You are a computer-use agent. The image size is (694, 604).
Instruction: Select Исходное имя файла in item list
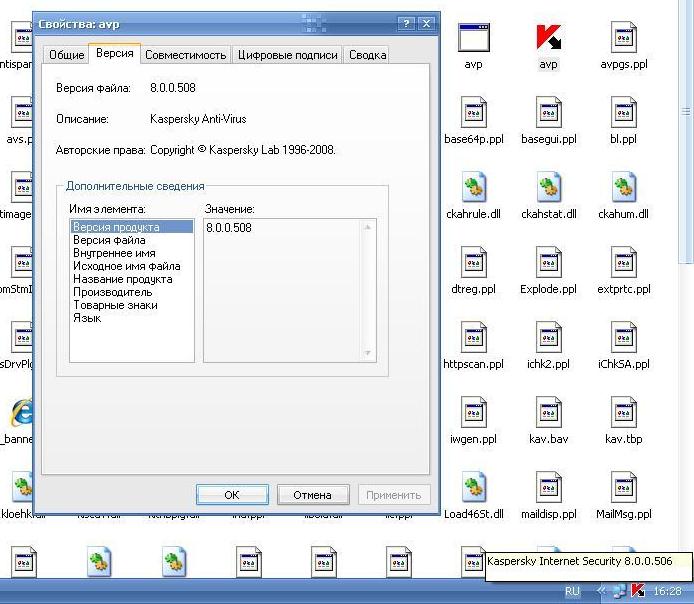pos(131,266)
